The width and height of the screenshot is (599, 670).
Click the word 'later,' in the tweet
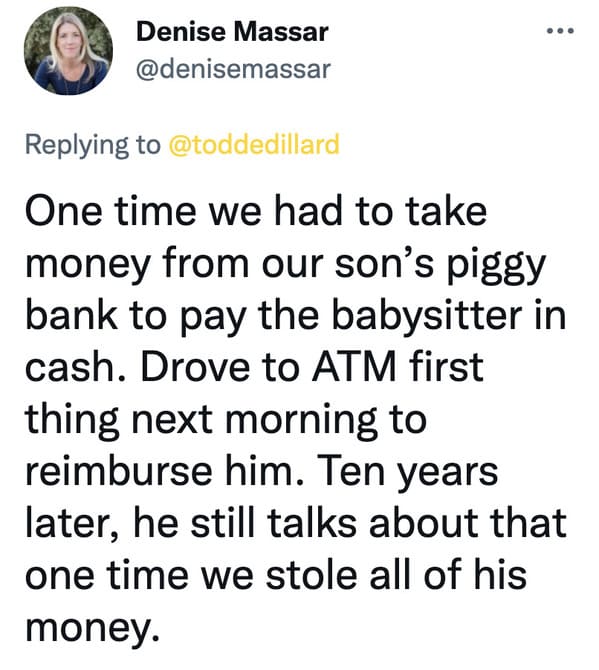(x=72, y=524)
